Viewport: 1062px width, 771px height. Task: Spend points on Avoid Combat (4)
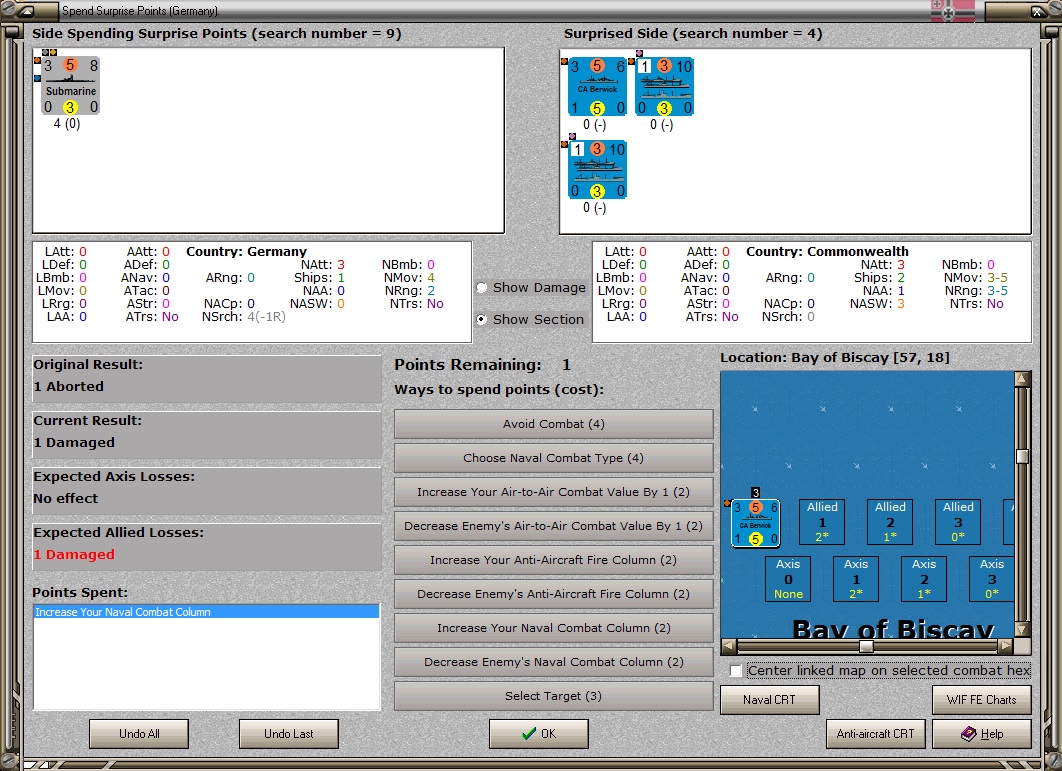tap(553, 424)
